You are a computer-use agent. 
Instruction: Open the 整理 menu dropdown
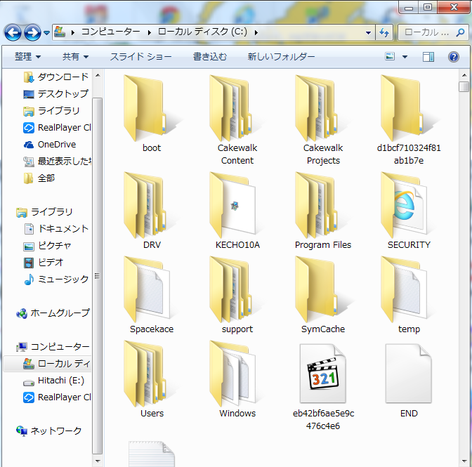tap(28, 57)
